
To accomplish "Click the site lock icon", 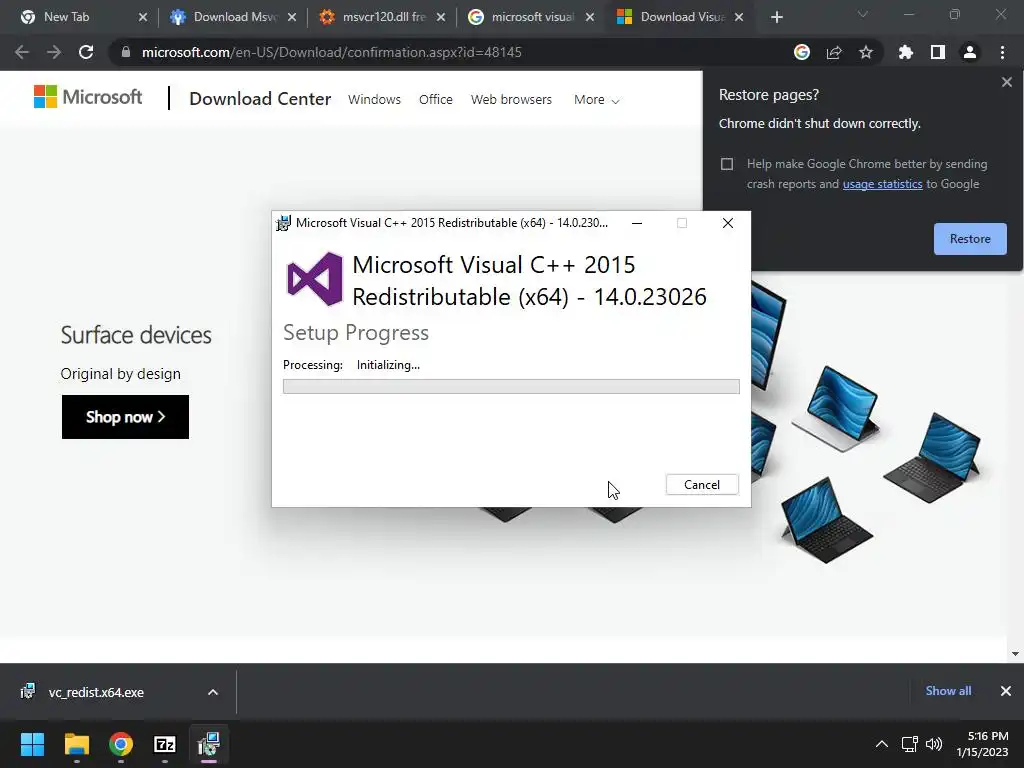I will click(x=126, y=52).
